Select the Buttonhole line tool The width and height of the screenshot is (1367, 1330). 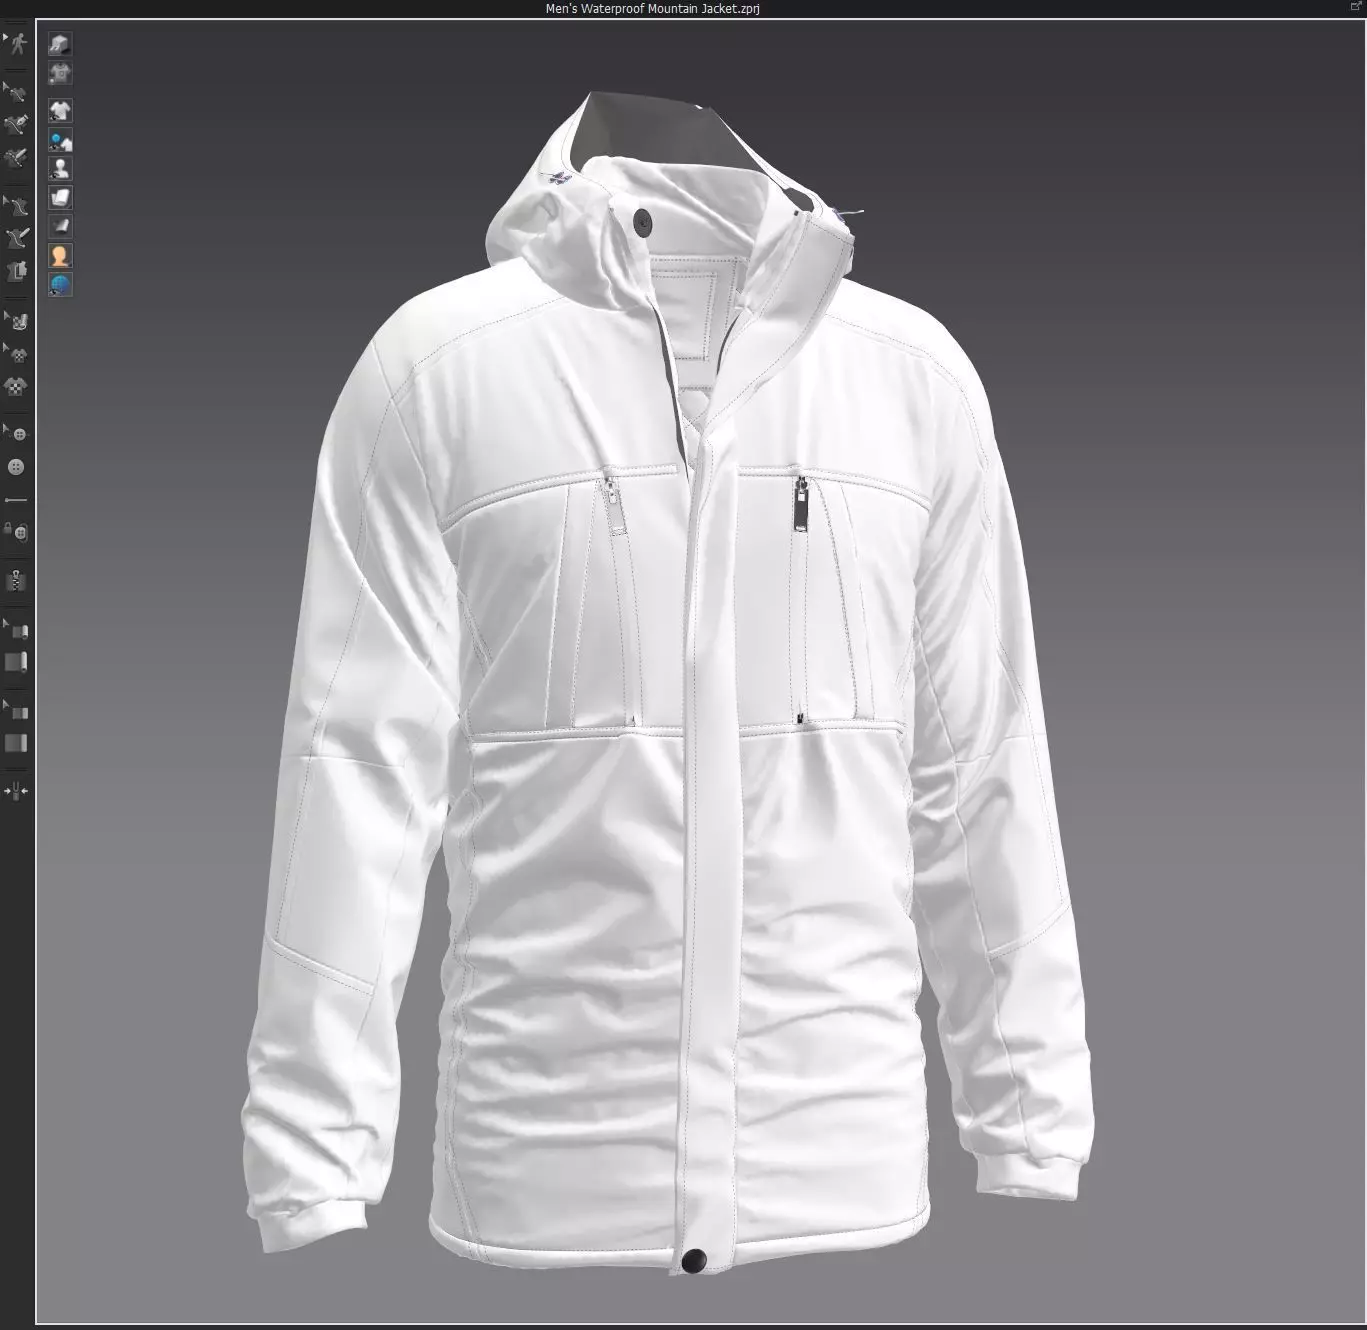[x=16, y=499]
